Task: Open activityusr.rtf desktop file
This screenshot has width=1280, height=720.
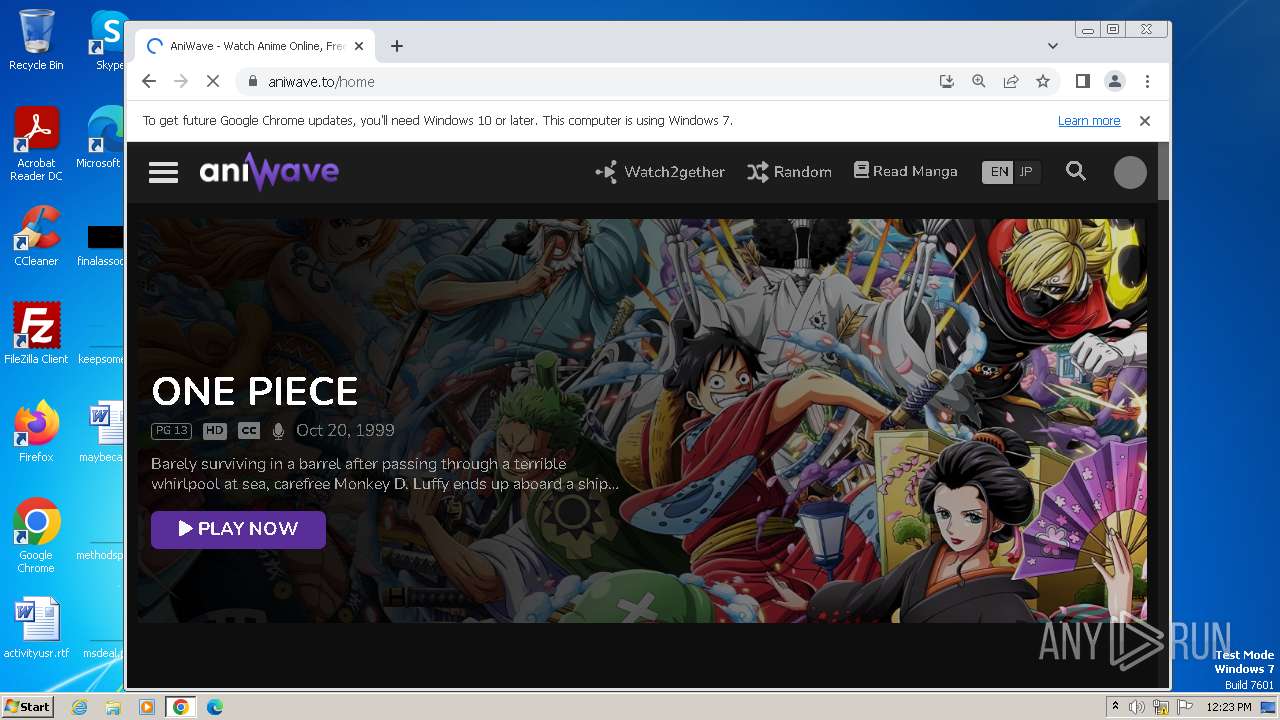Action: (x=36, y=628)
